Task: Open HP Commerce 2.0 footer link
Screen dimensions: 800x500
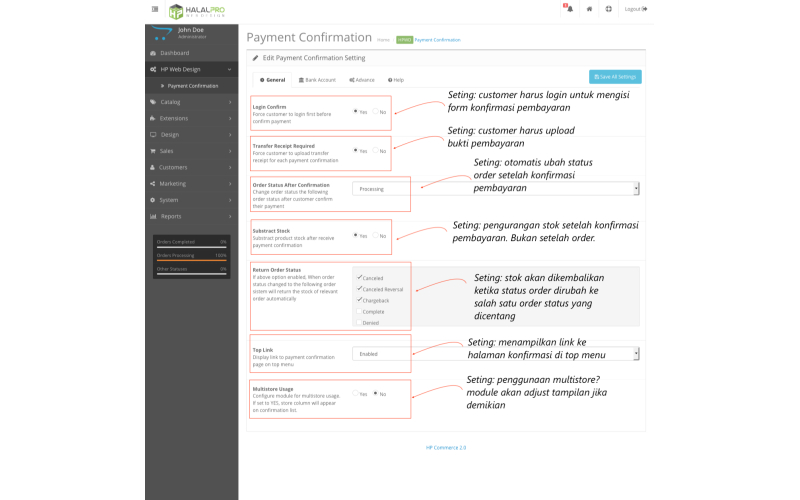Action: (x=446, y=447)
